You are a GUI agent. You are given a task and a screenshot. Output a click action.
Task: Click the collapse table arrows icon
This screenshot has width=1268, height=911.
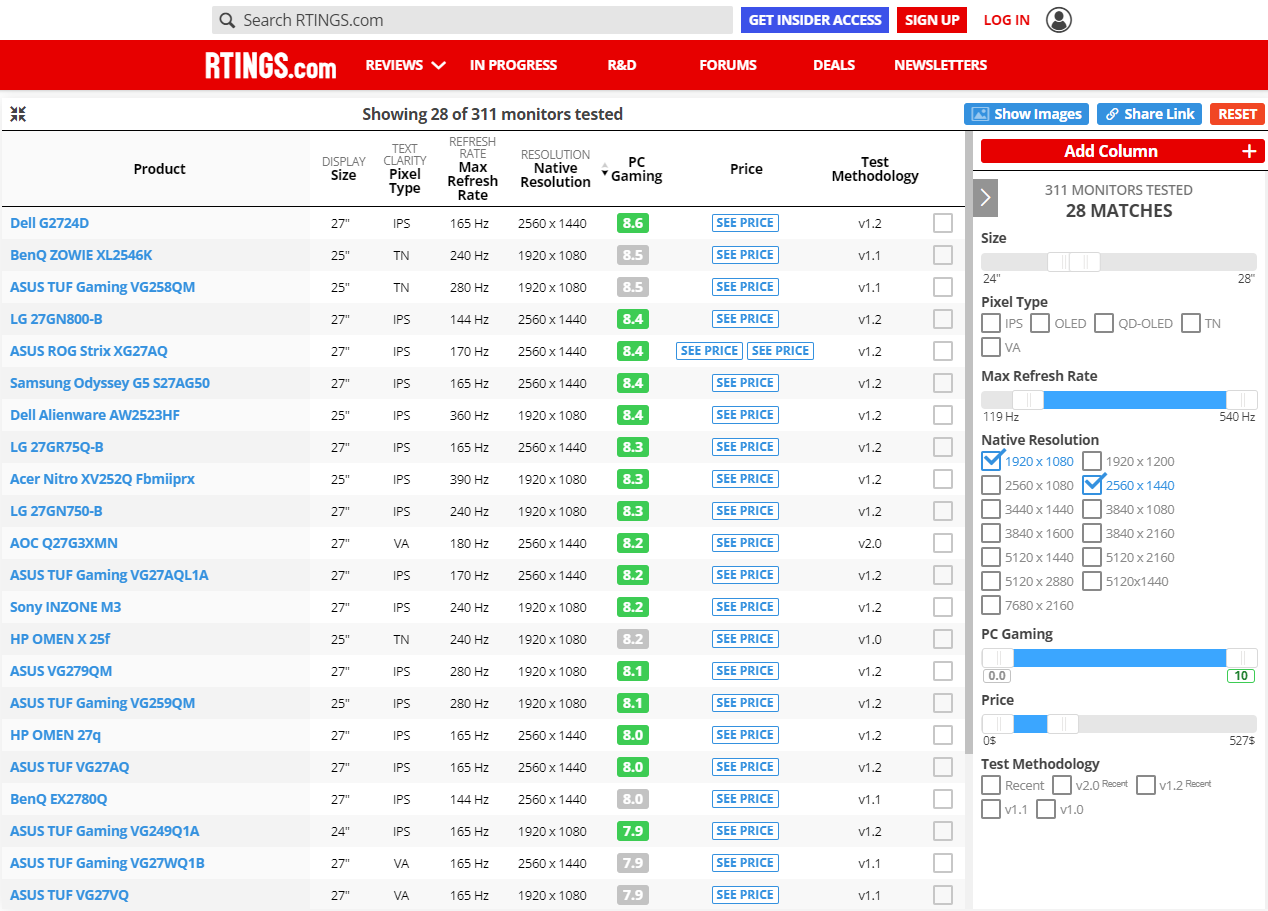[x=18, y=114]
